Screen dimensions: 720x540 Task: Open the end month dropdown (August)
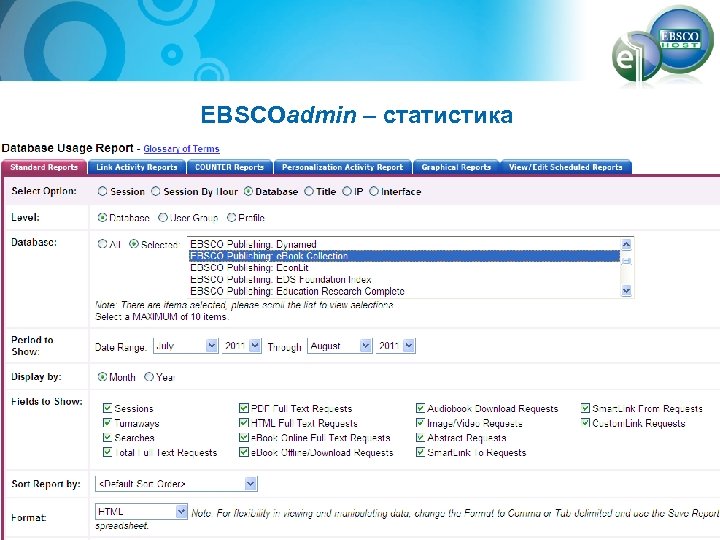click(x=339, y=346)
